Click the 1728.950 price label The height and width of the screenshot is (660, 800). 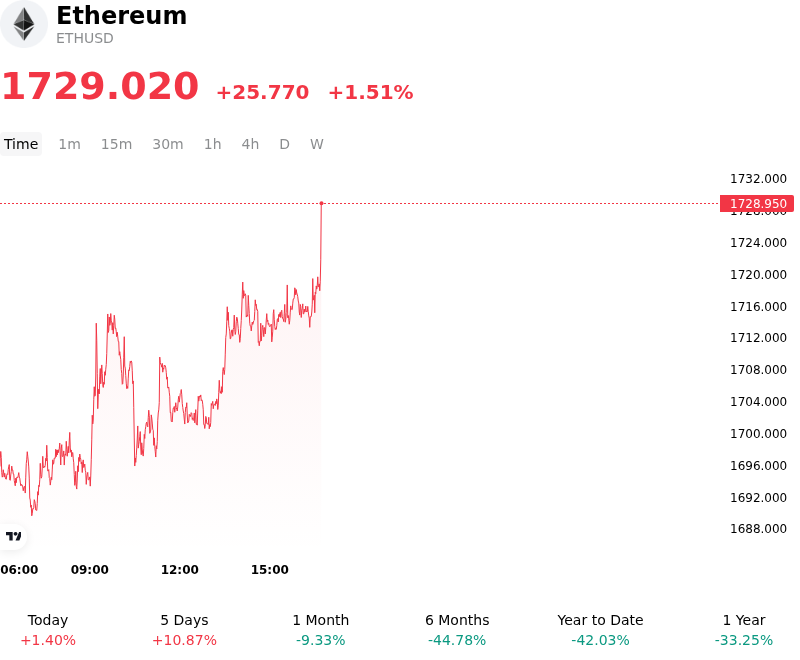click(757, 204)
